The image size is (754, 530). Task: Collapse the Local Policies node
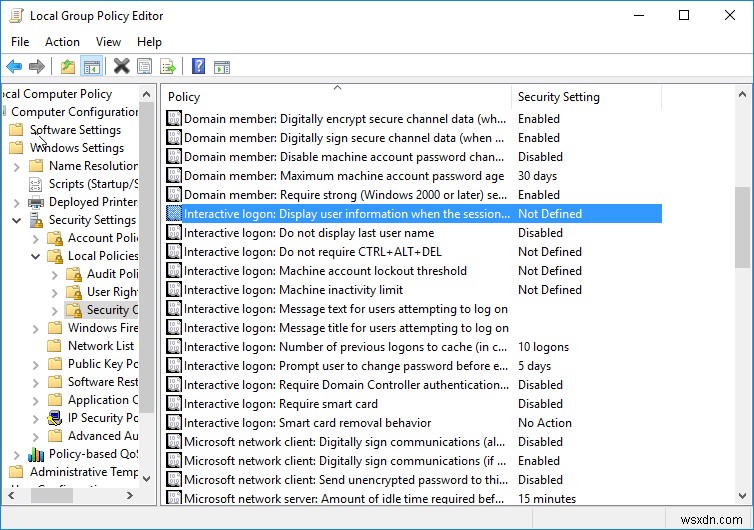(36, 256)
